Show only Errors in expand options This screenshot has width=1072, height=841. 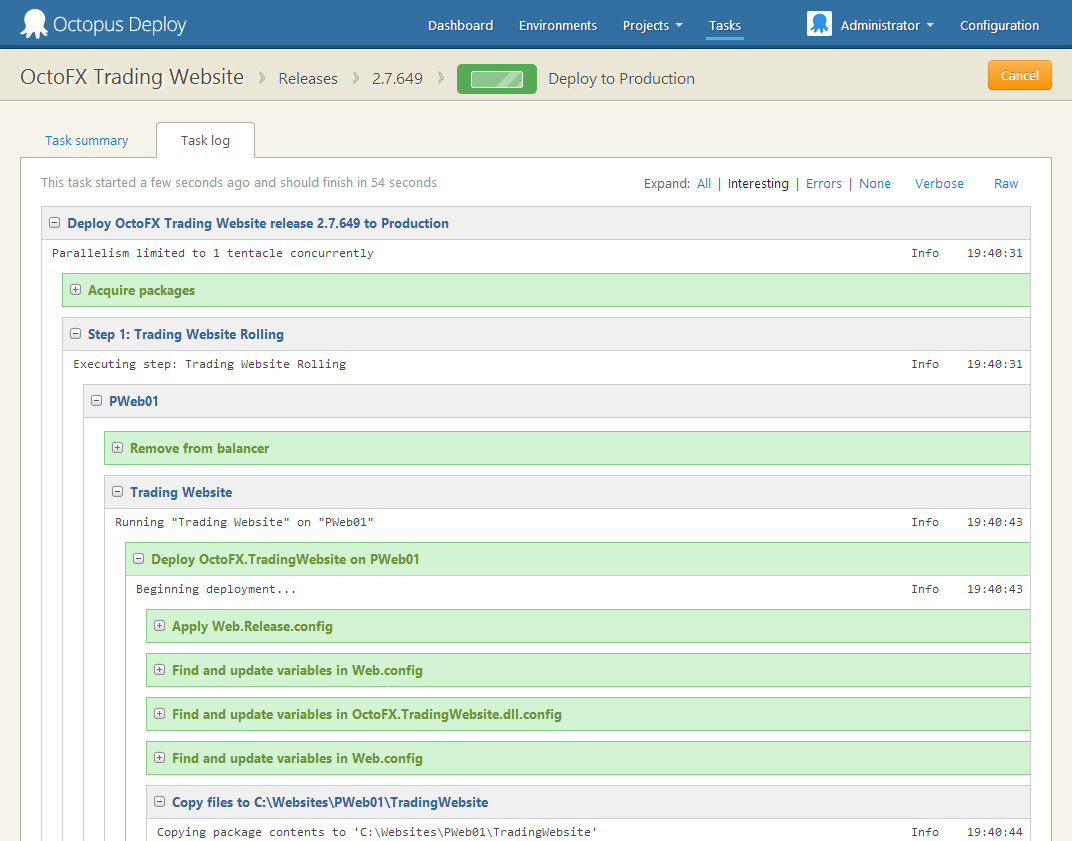[x=823, y=184]
